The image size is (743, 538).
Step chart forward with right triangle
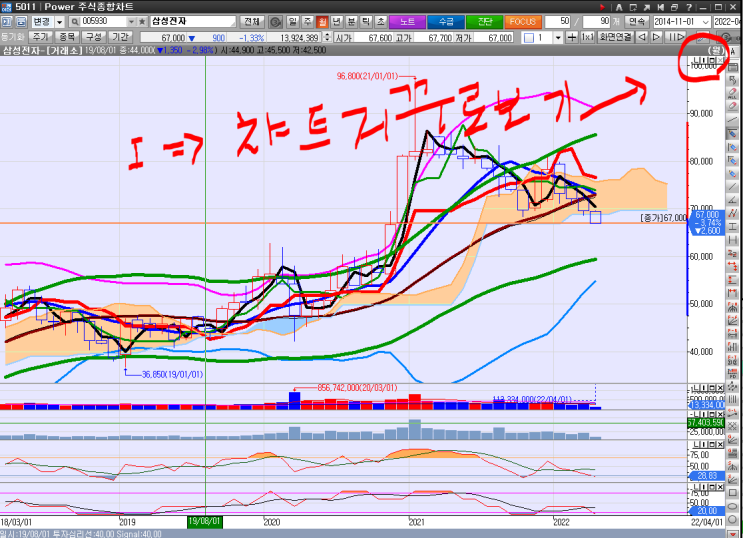657,37
